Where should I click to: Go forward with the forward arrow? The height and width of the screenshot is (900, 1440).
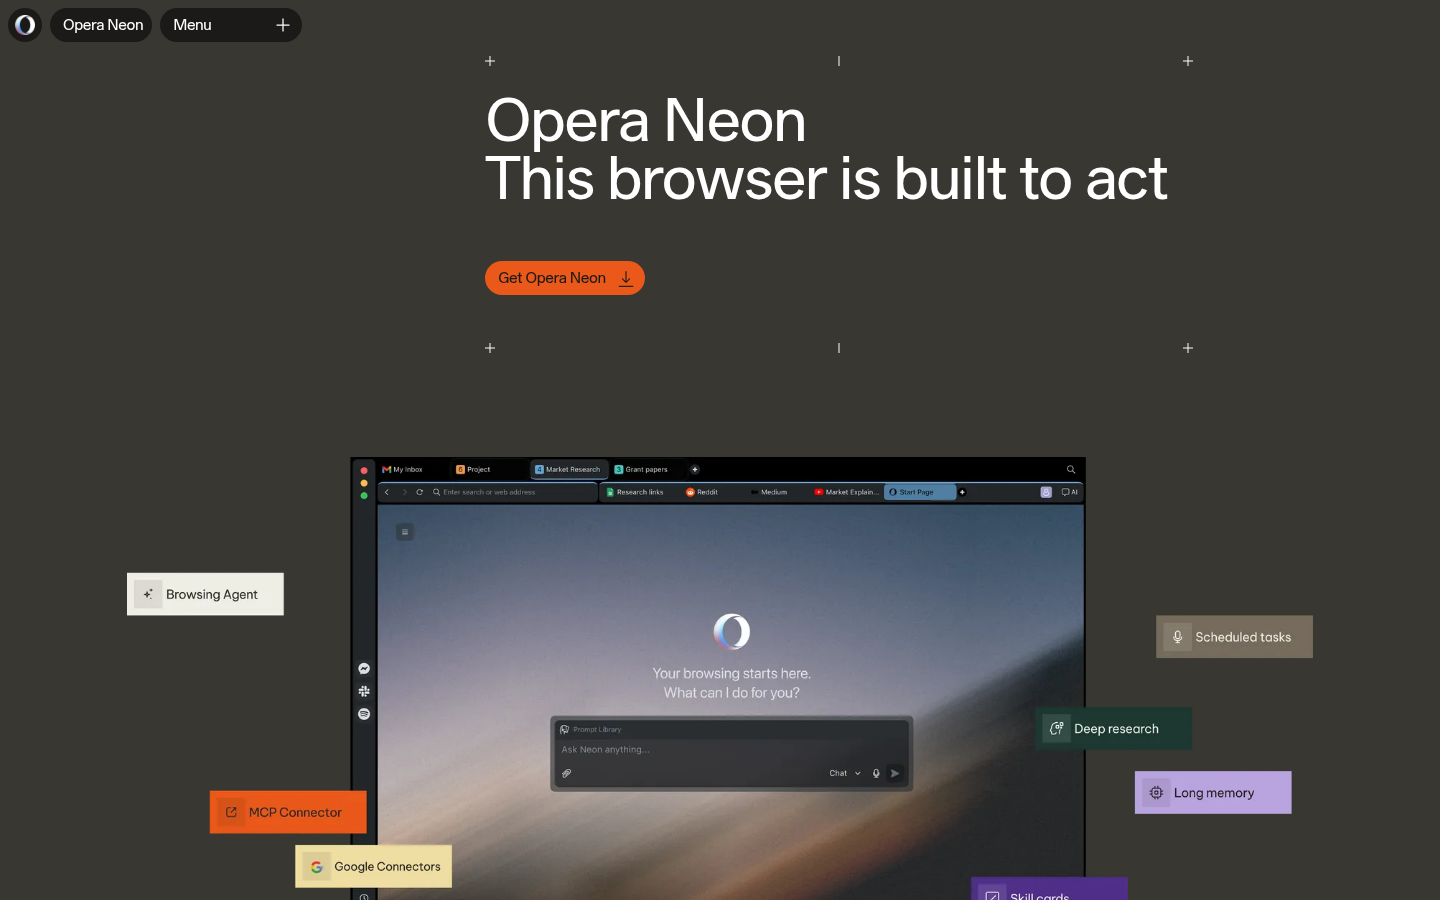point(404,492)
